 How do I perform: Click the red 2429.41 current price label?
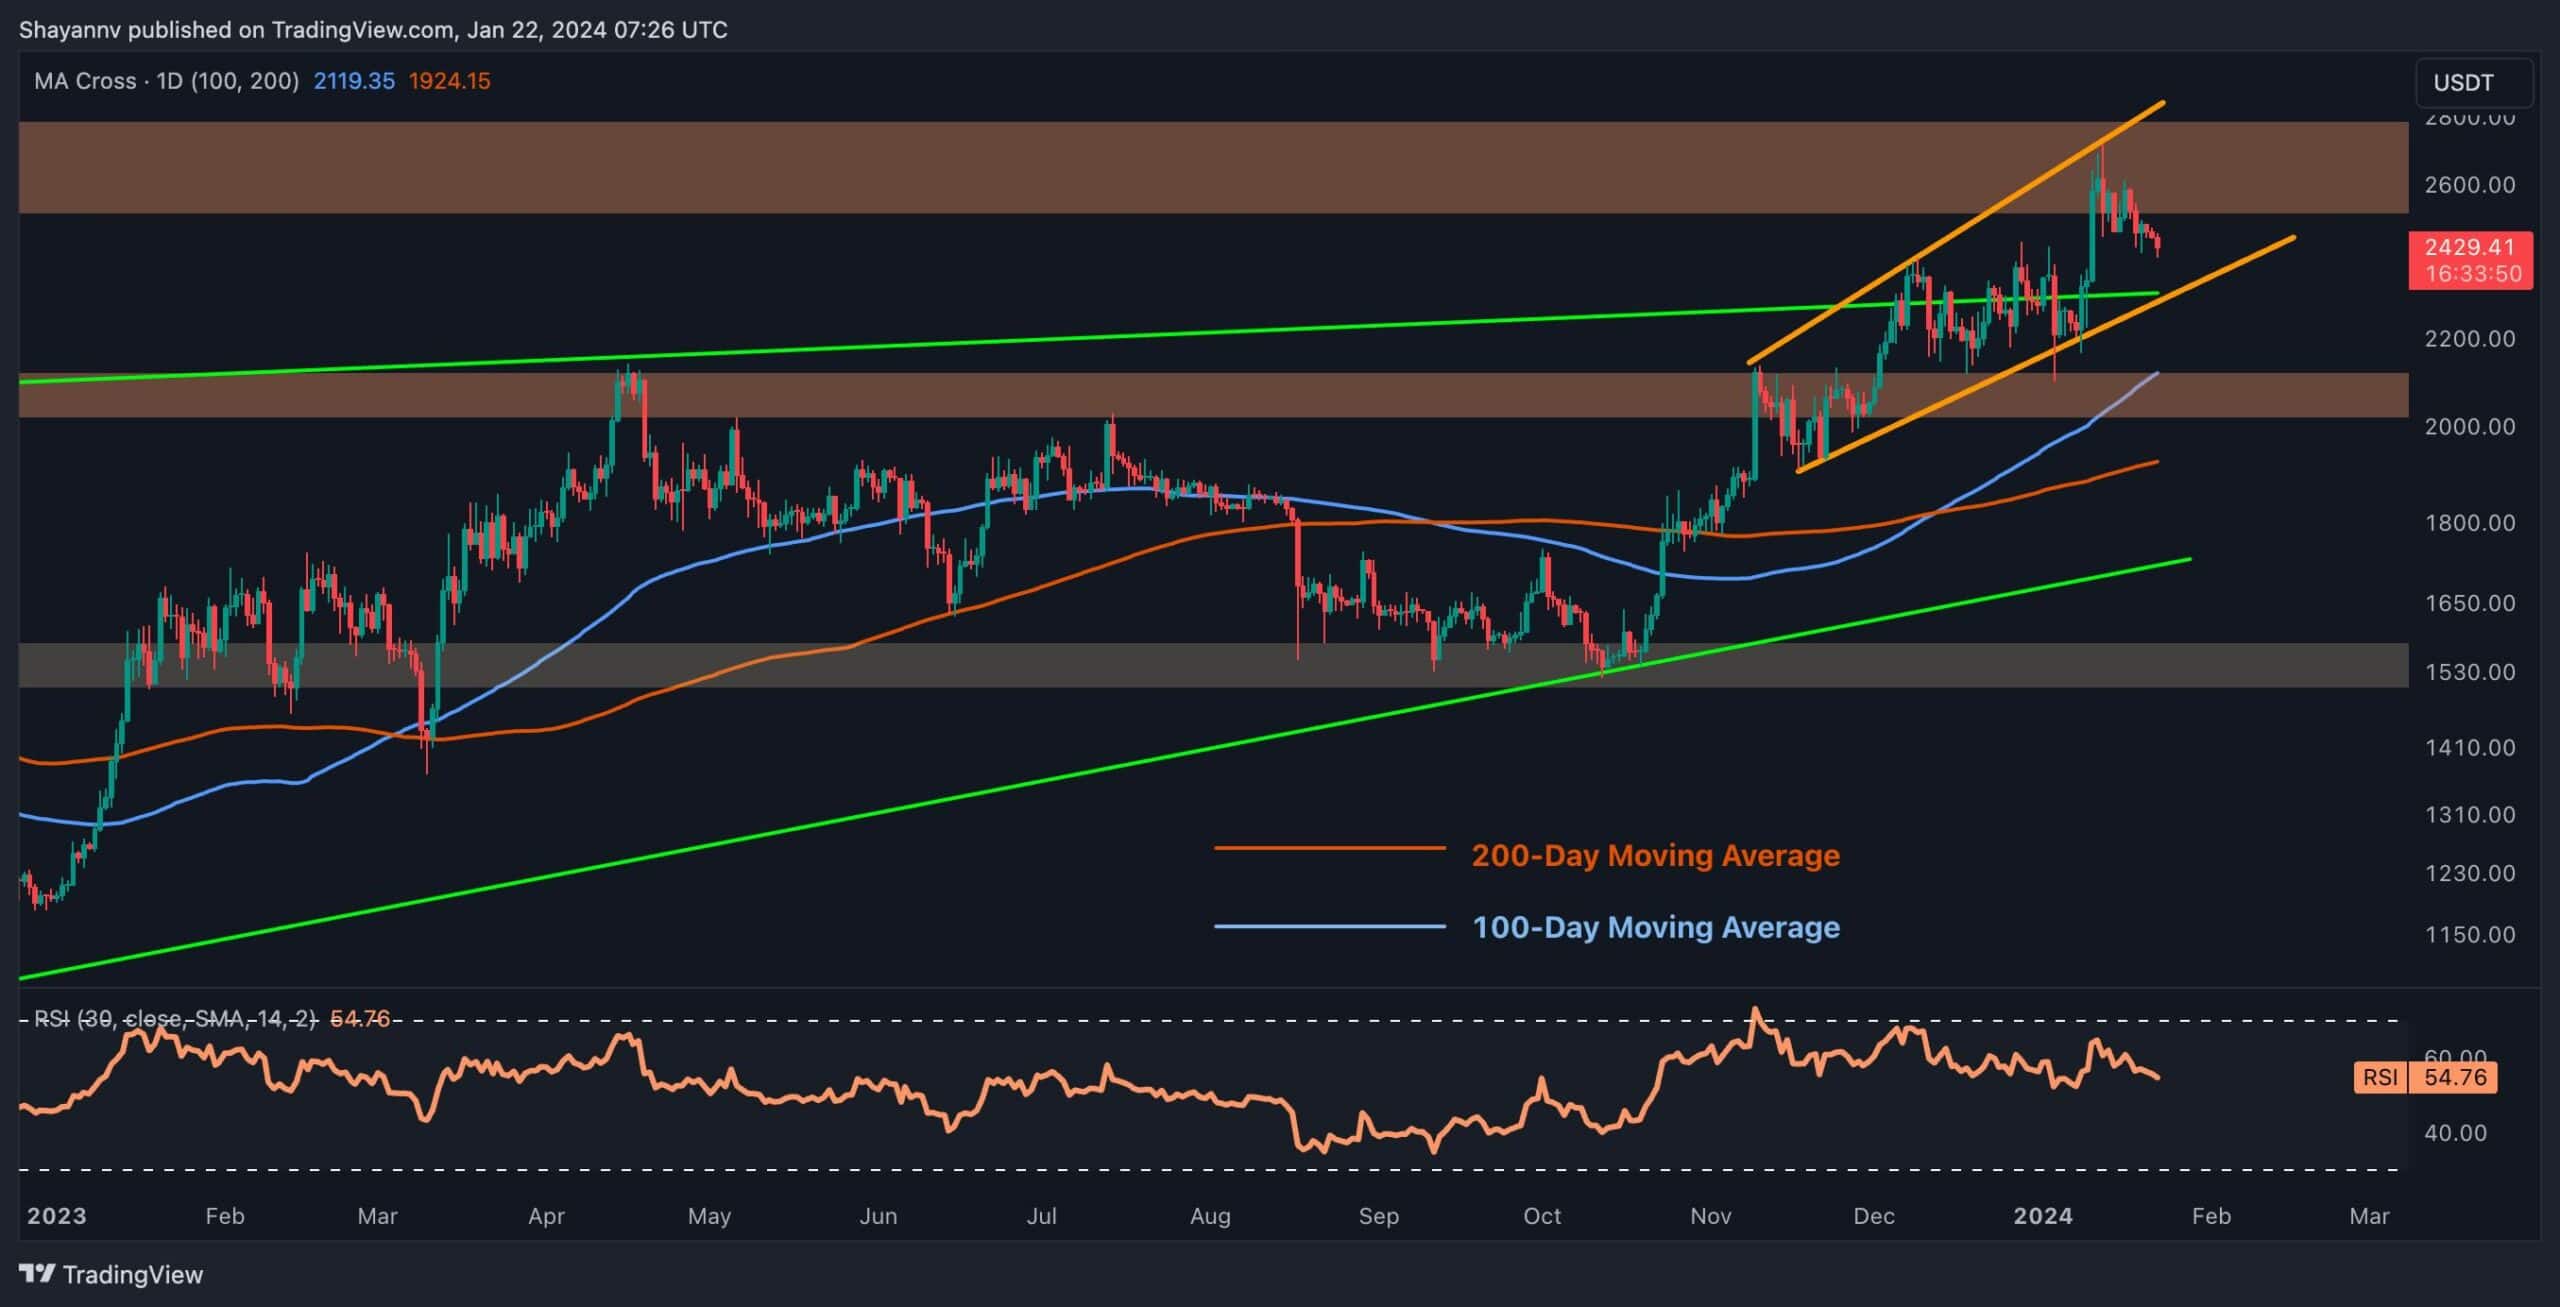click(x=2469, y=248)
